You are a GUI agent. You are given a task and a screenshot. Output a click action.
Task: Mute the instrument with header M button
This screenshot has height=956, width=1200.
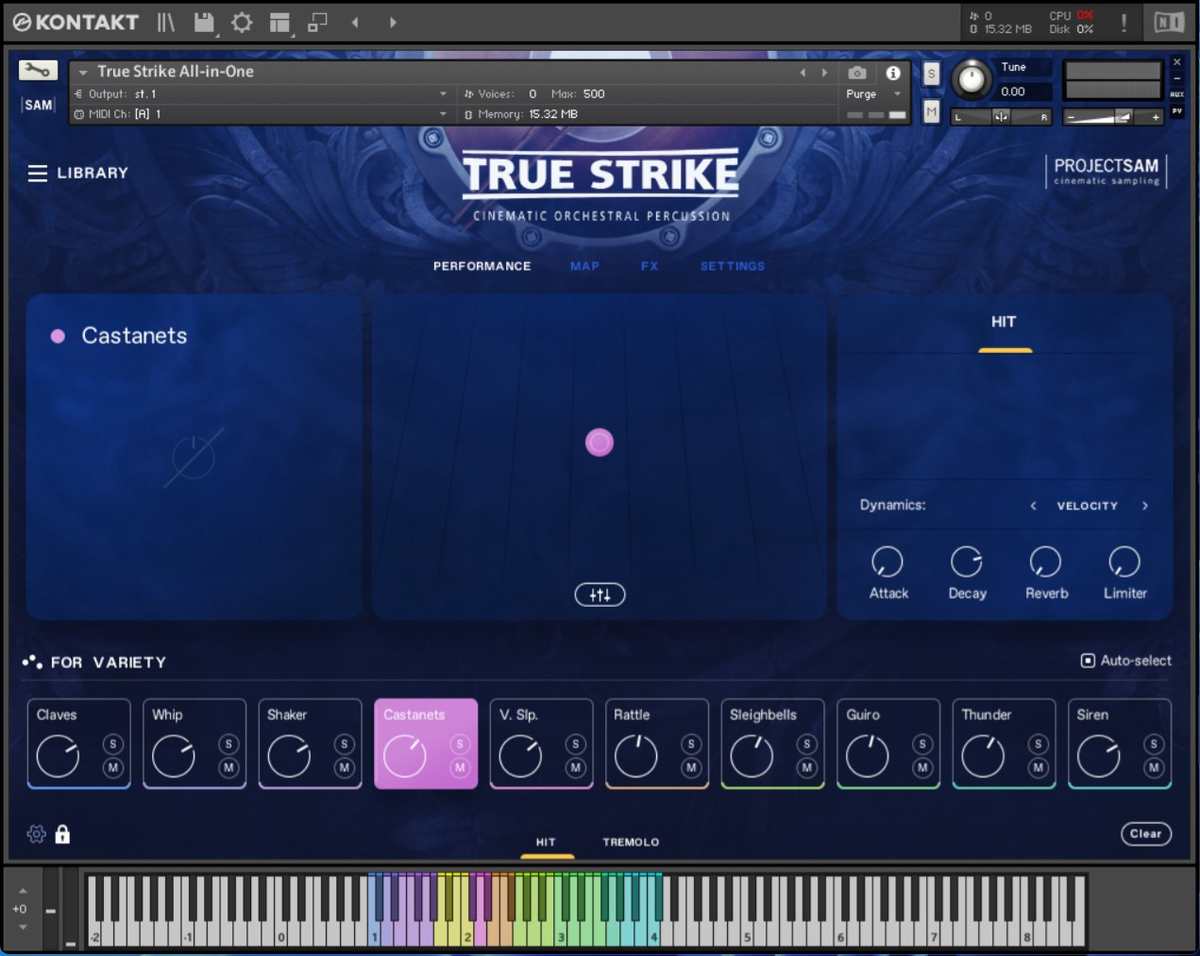coord(931,112)
